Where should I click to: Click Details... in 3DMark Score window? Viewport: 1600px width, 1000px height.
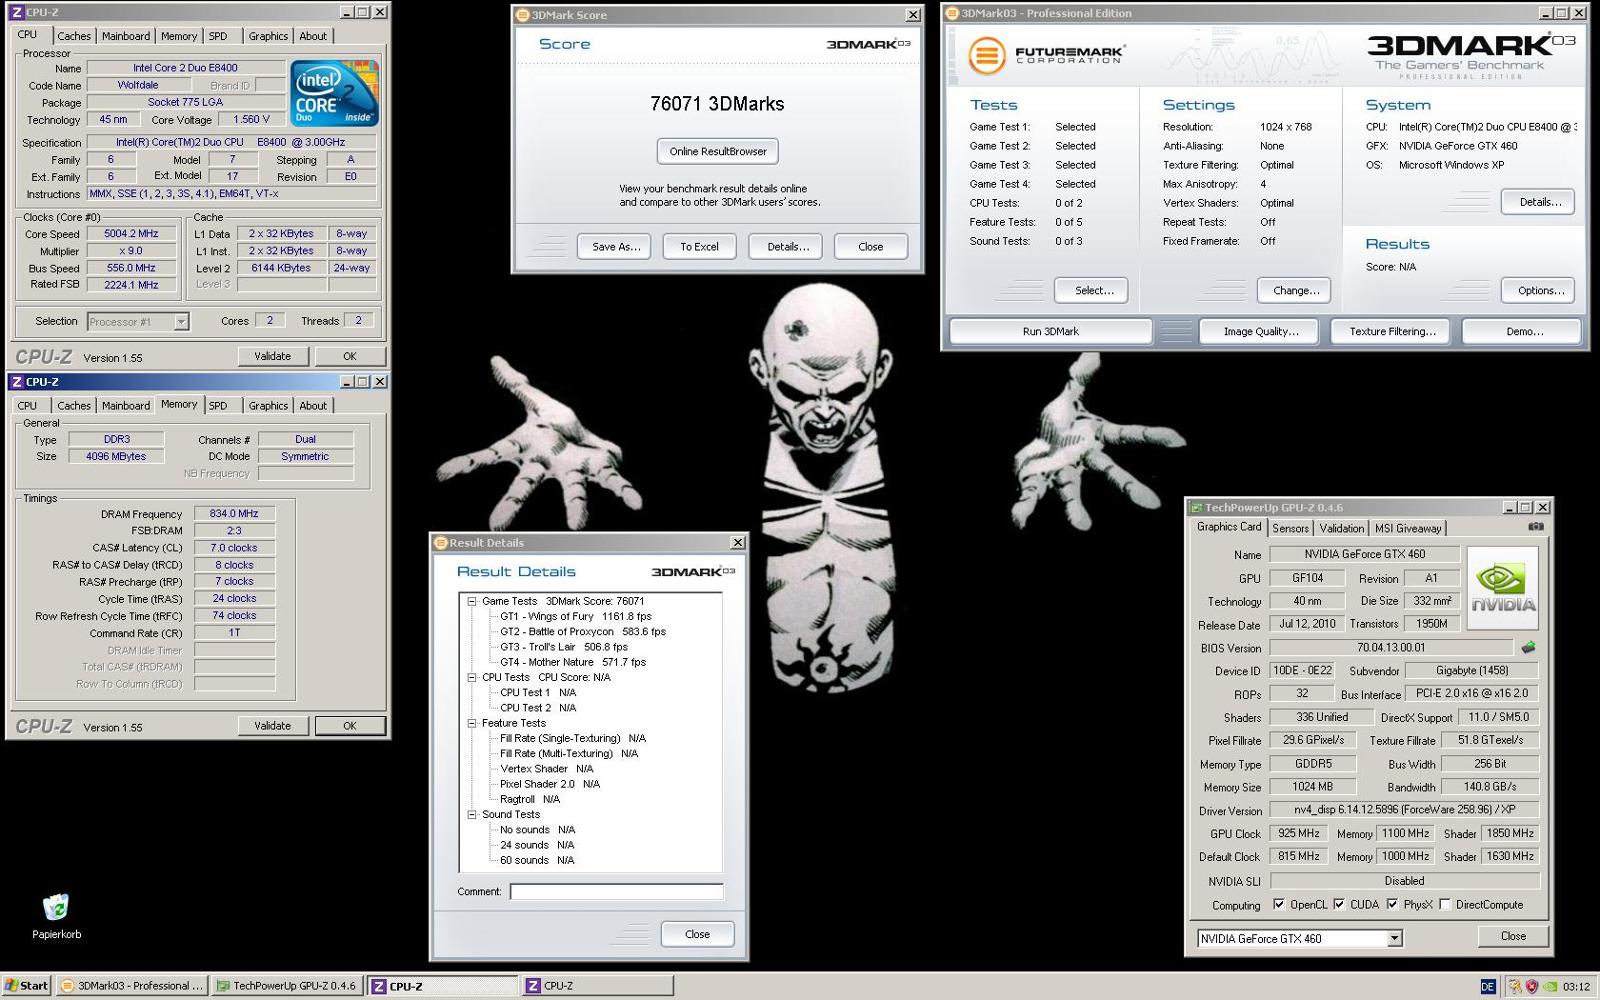788,247
